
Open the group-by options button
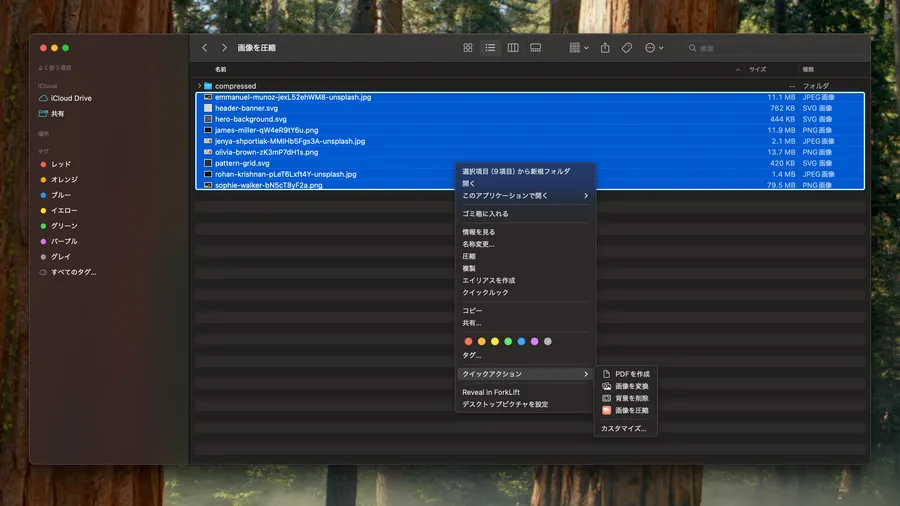pyautogui.click(x=579, y=48)
